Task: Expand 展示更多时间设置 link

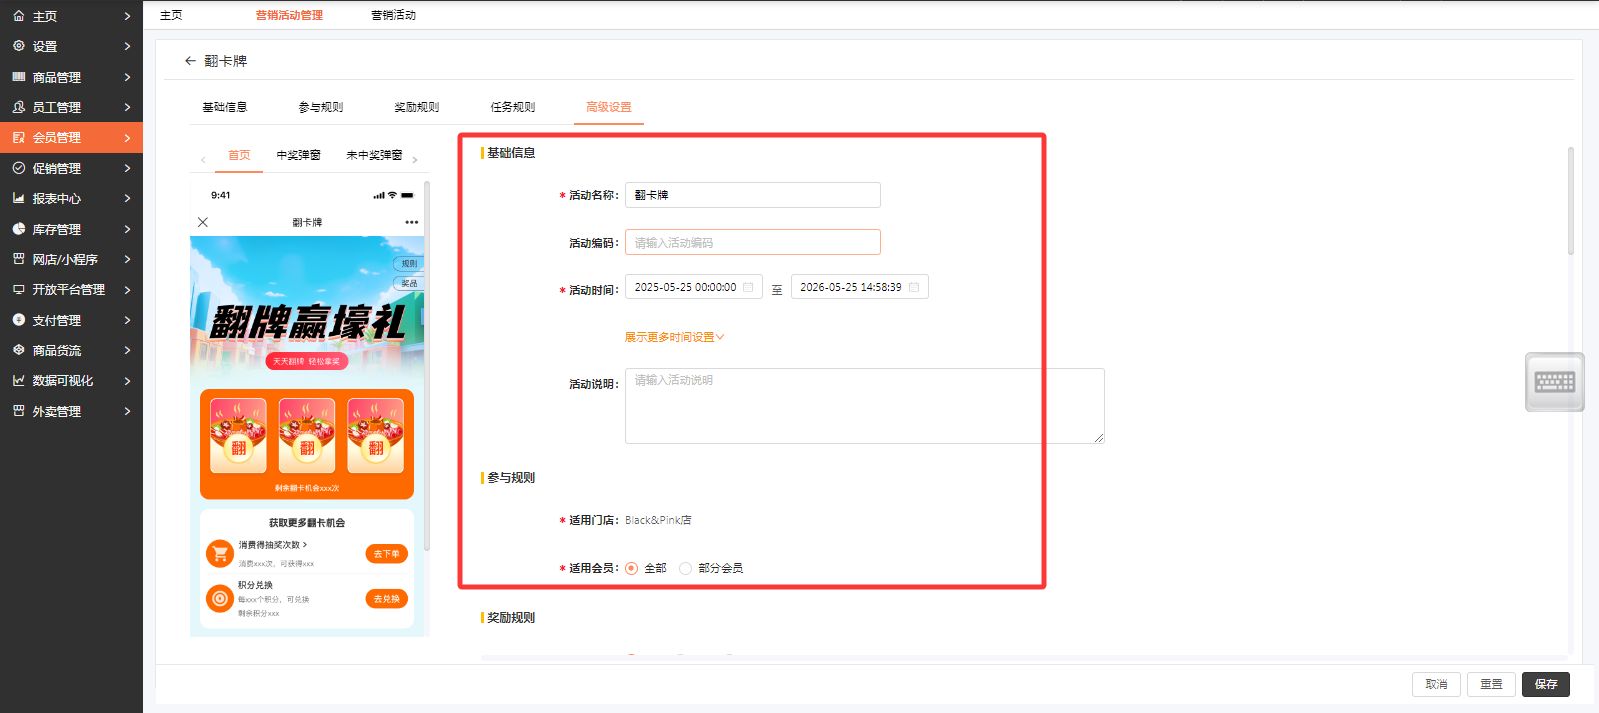Action: coord(674,337)
